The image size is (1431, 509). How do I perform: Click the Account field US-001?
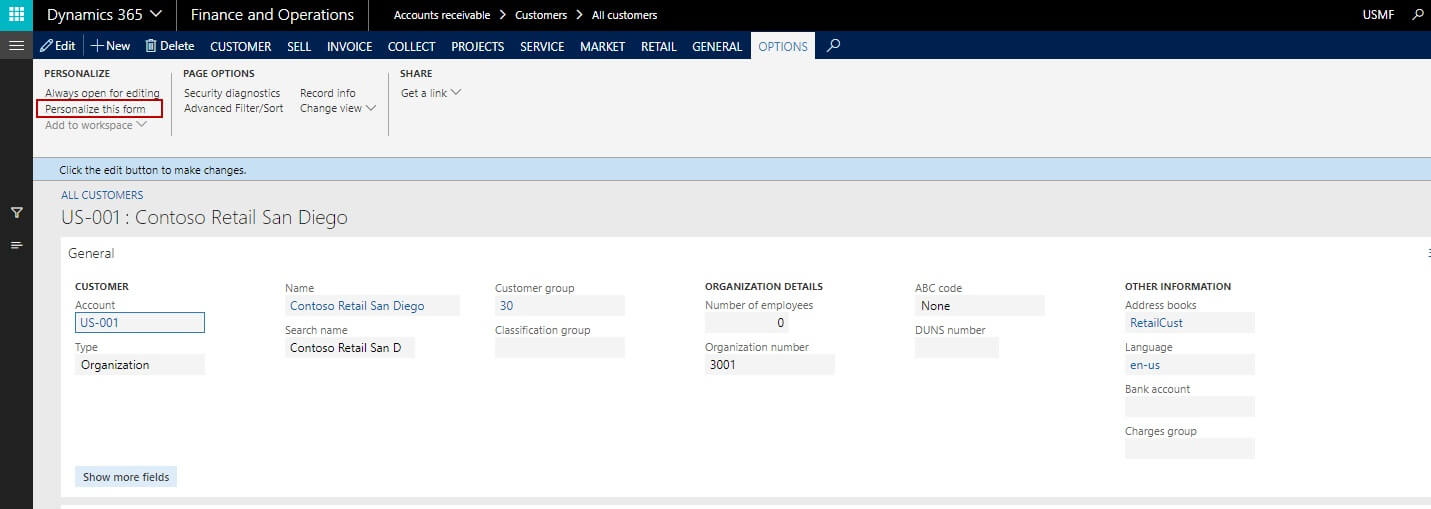tap(140, 323)
